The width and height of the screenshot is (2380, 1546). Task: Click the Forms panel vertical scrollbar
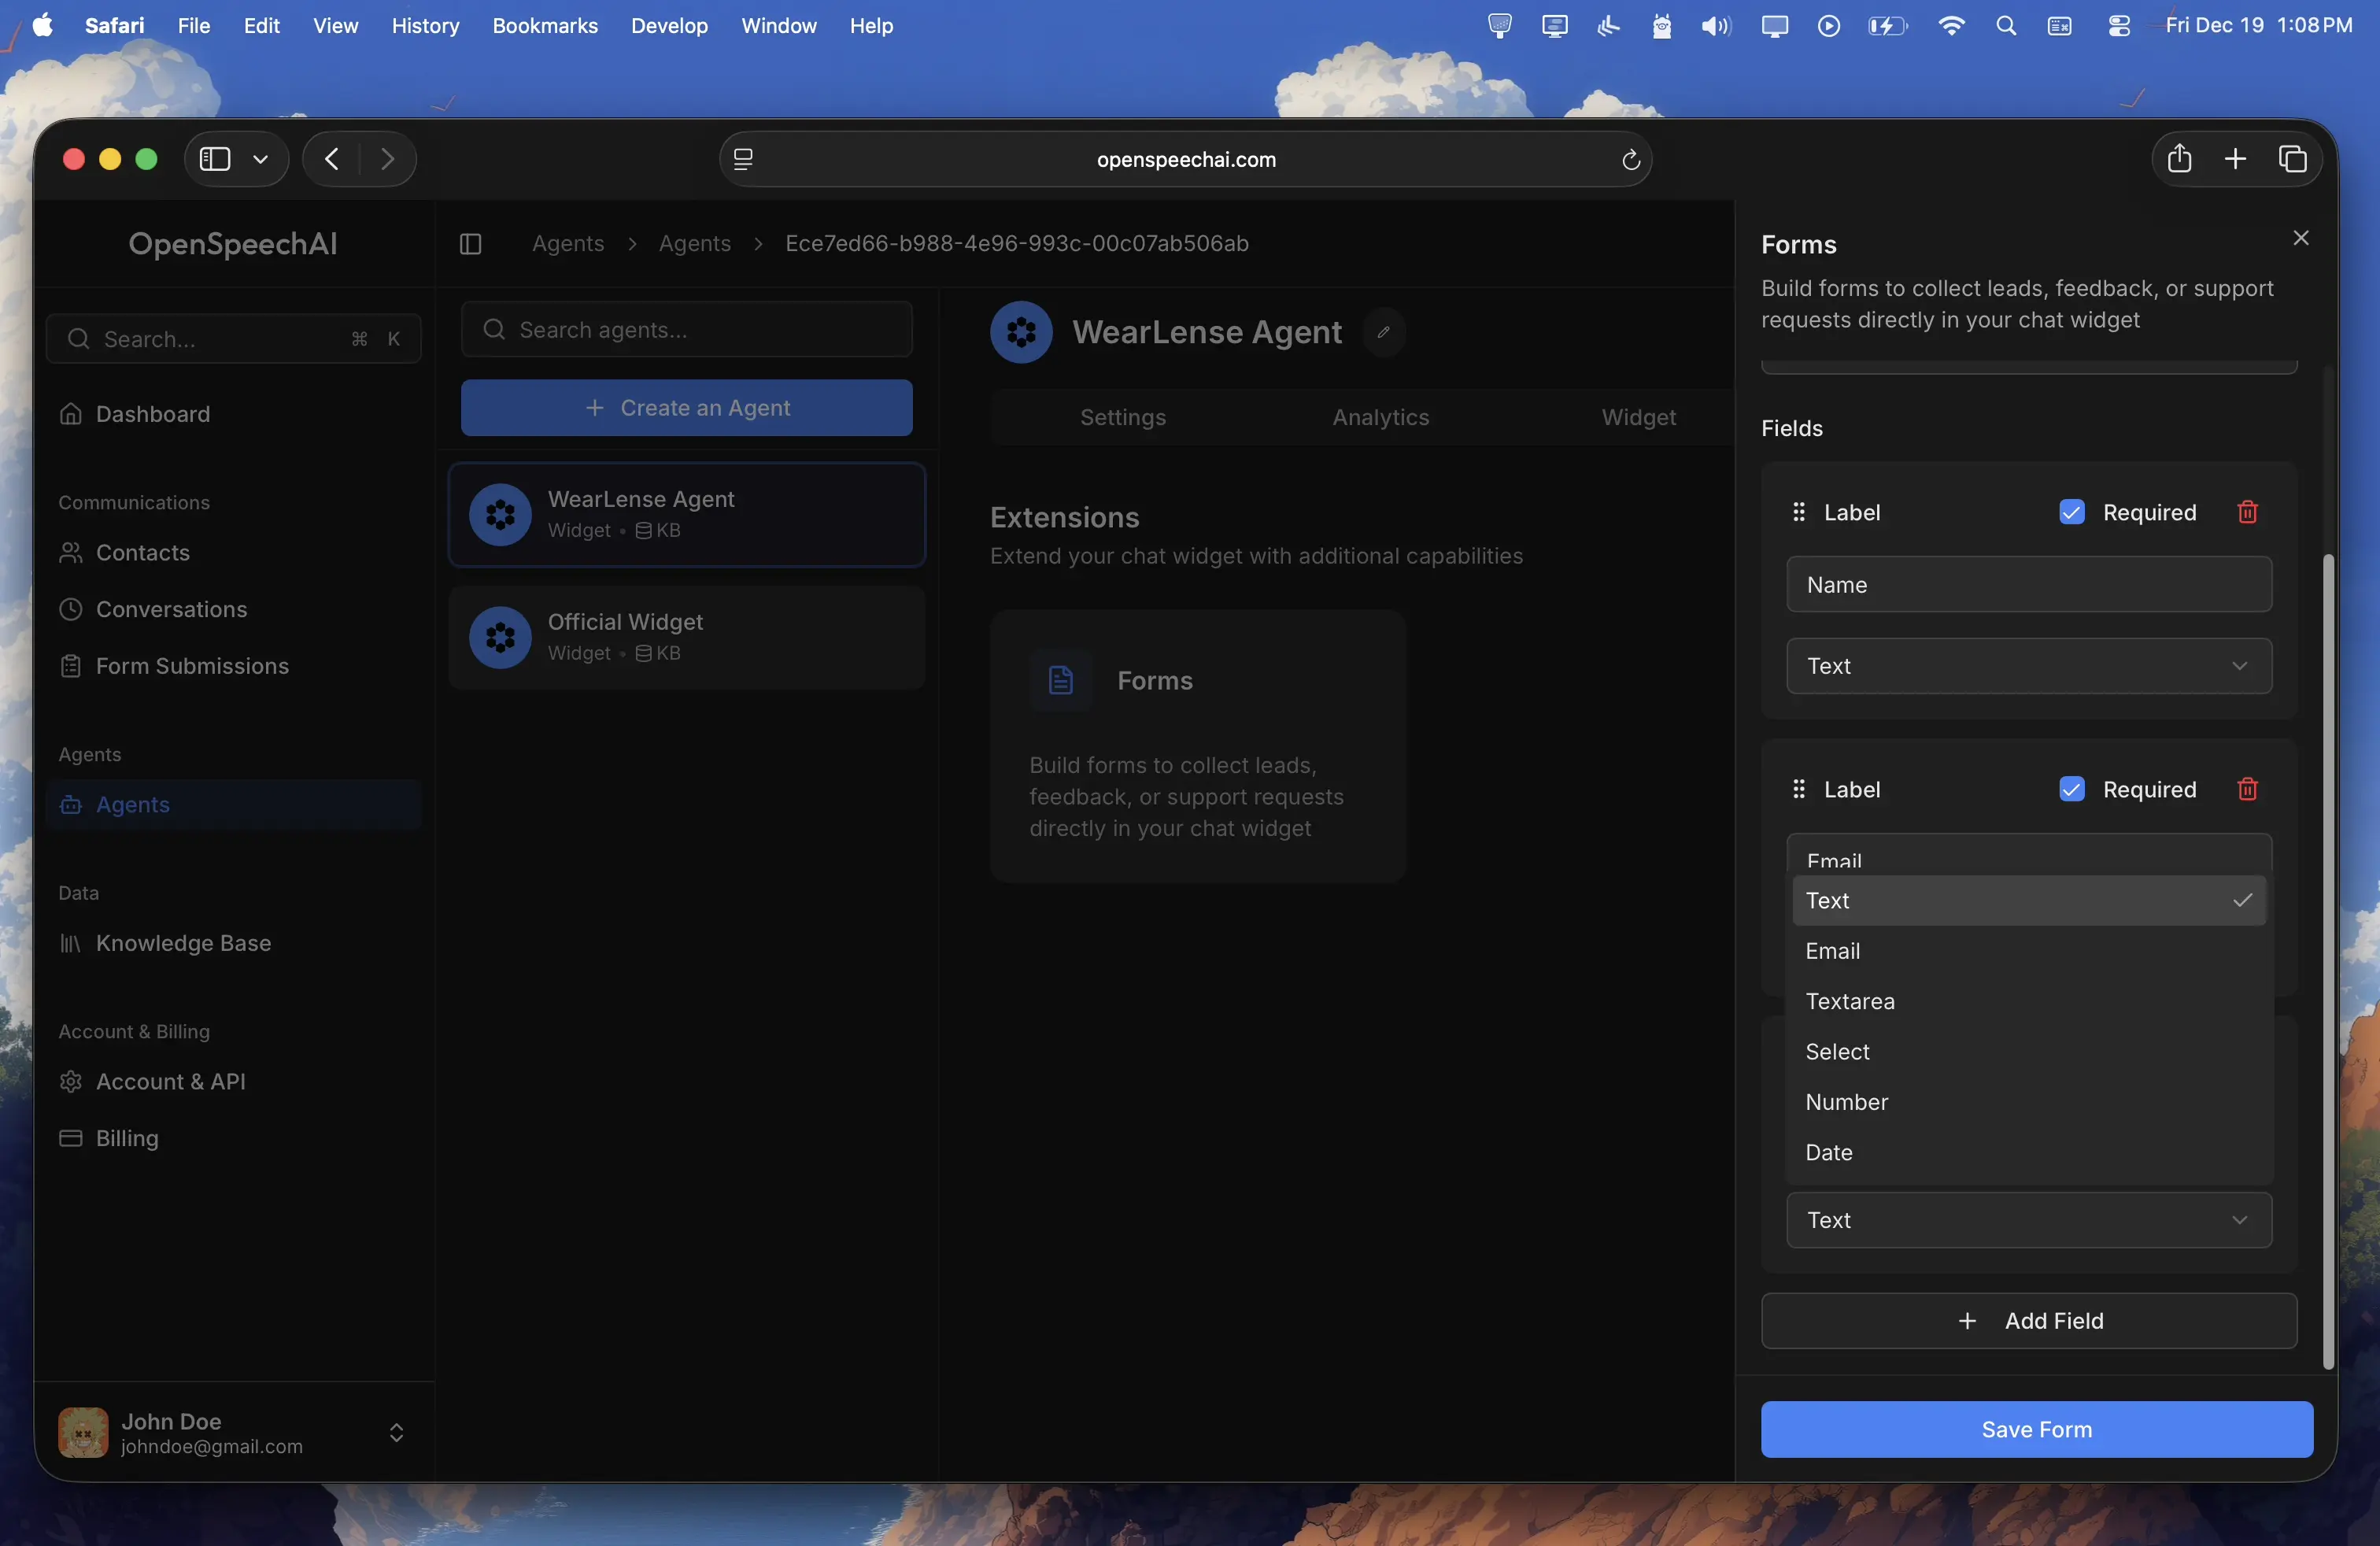click(x=2328, y=960)
